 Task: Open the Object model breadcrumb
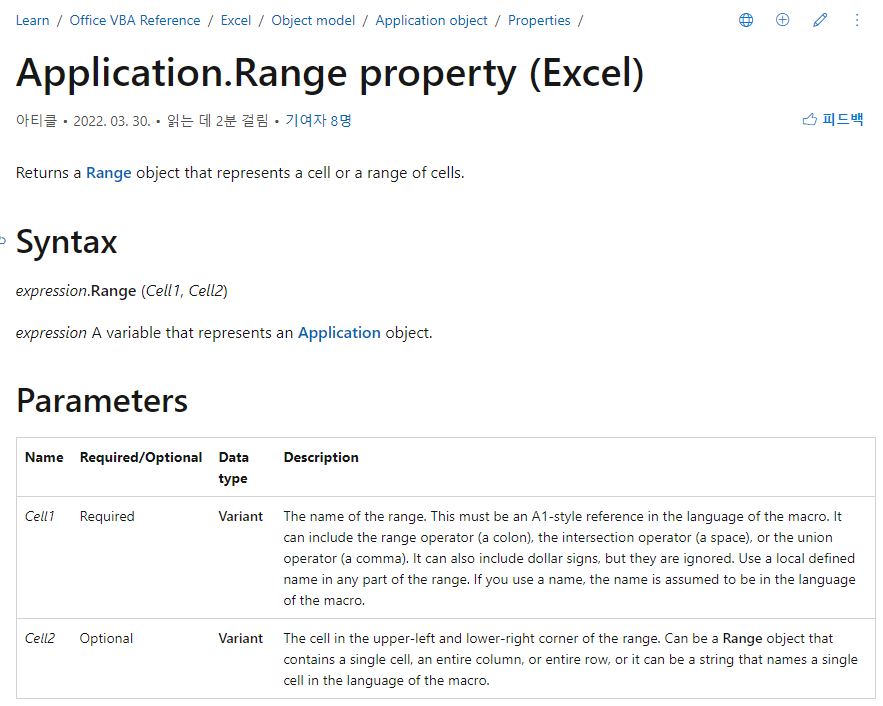pyautogui.click(x=313, y=20)
